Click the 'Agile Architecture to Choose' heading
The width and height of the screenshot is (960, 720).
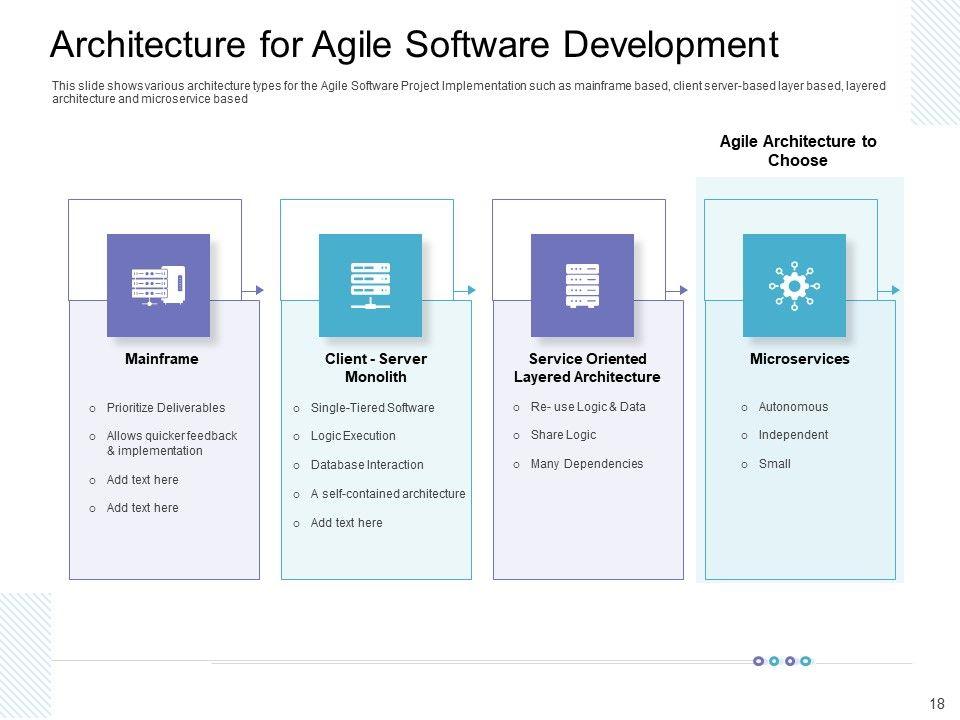click(x=798, y=151)
